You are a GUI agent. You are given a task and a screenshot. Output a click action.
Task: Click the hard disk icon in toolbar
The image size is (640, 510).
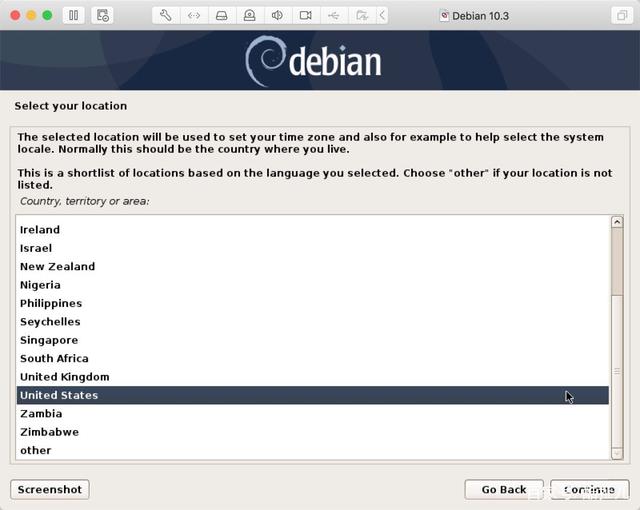click(x=222, y=16)
